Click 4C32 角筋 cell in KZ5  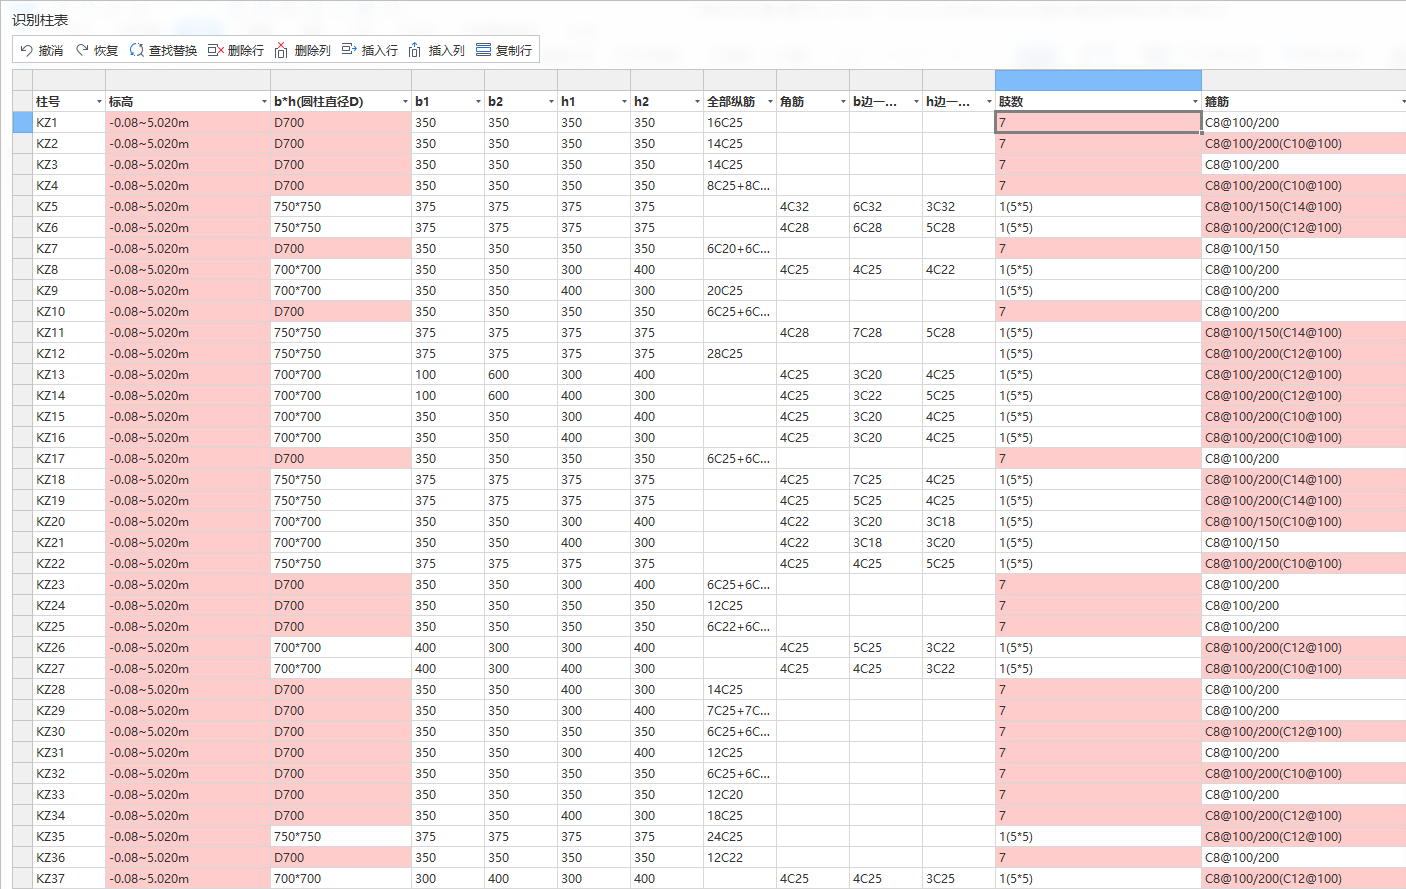(x=813, y=207)
